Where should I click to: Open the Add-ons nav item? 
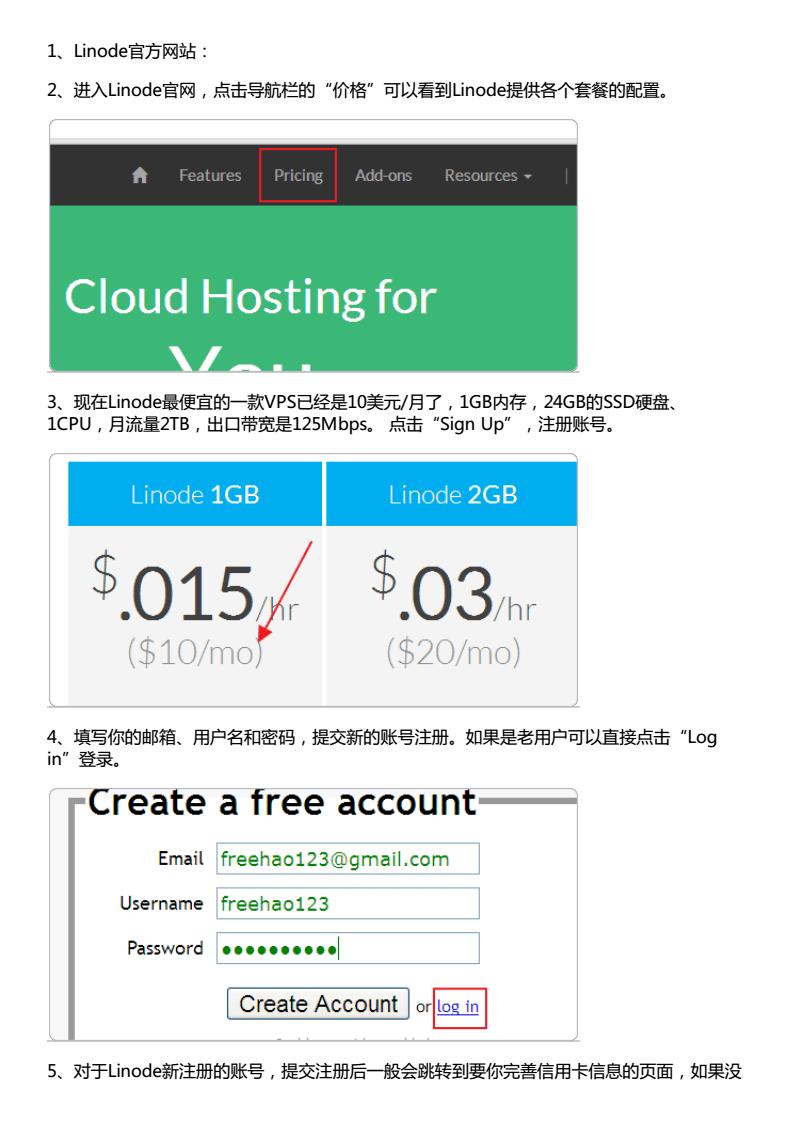(383, 175)
